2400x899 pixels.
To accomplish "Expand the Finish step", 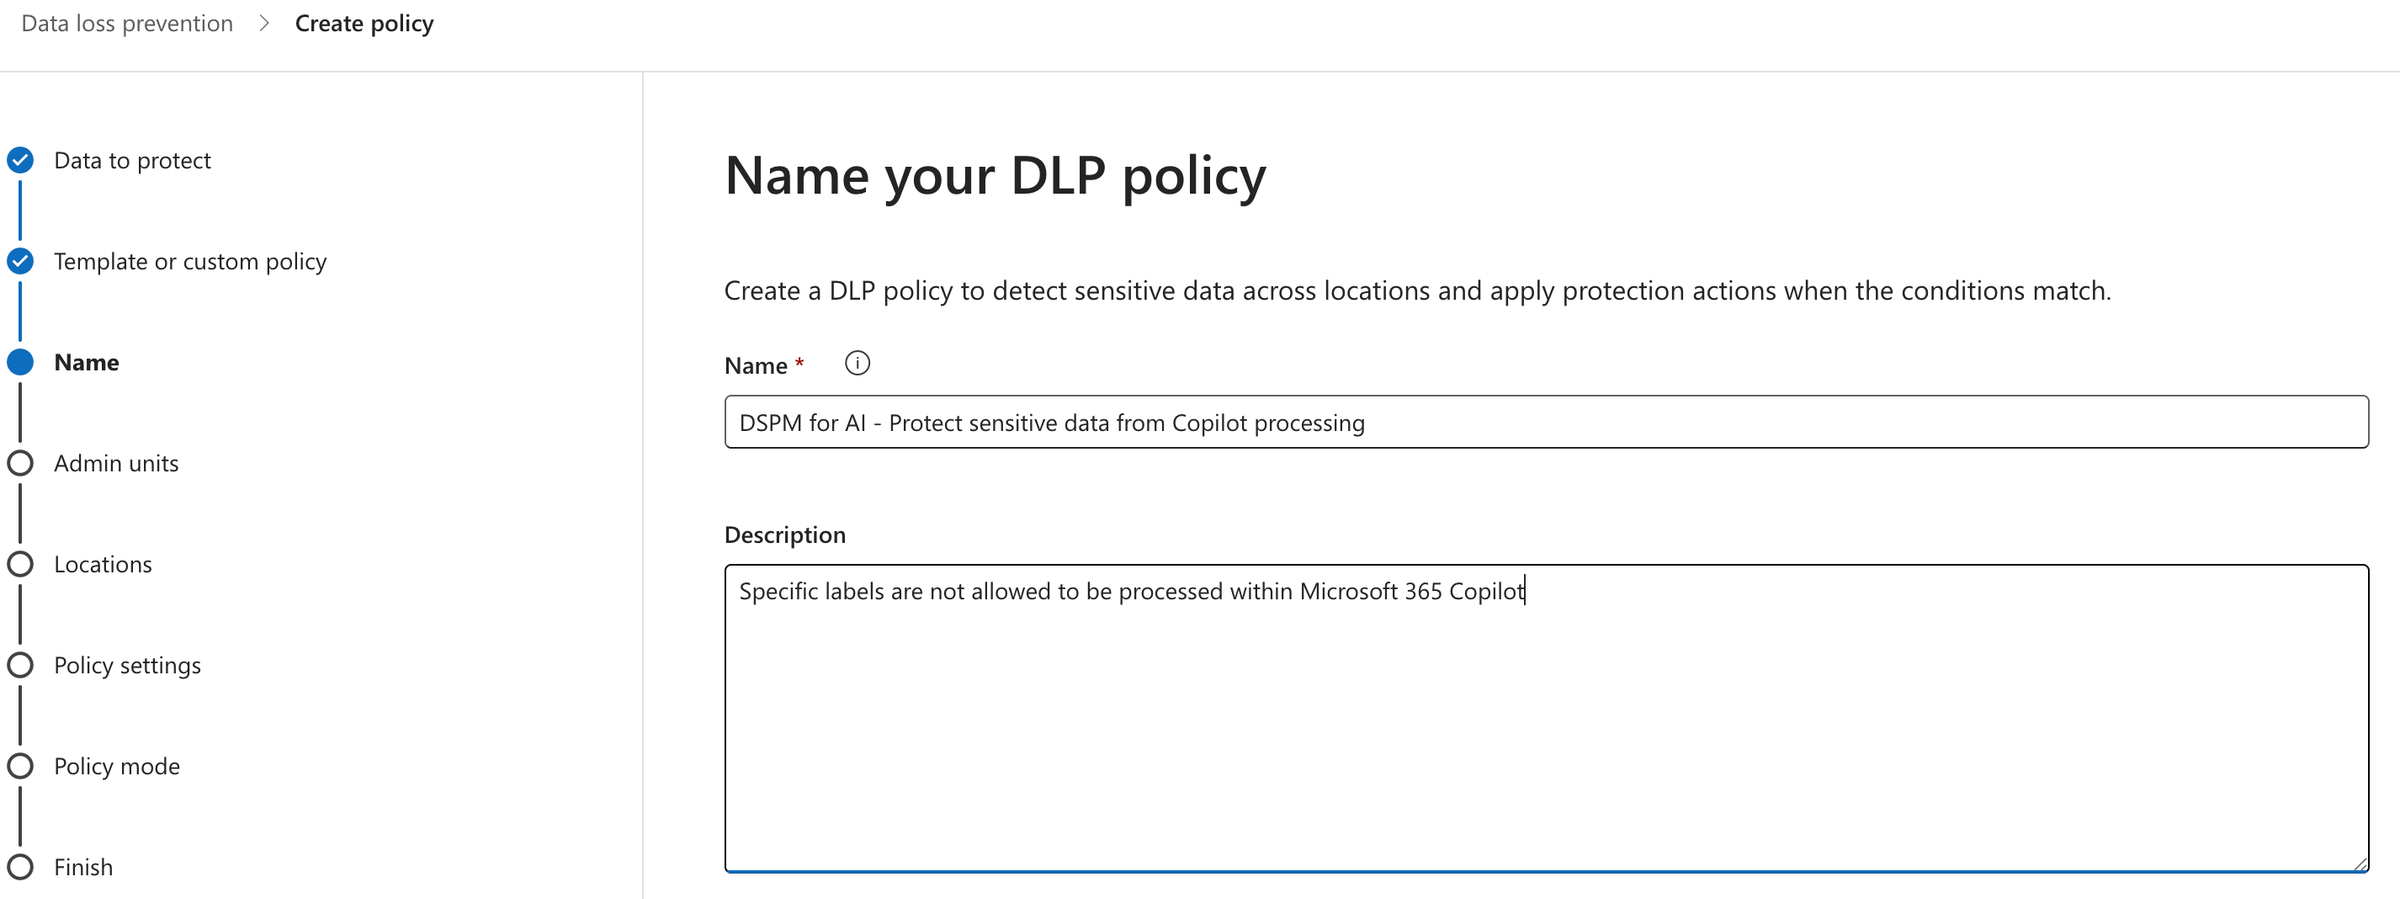I will (83, 866).
